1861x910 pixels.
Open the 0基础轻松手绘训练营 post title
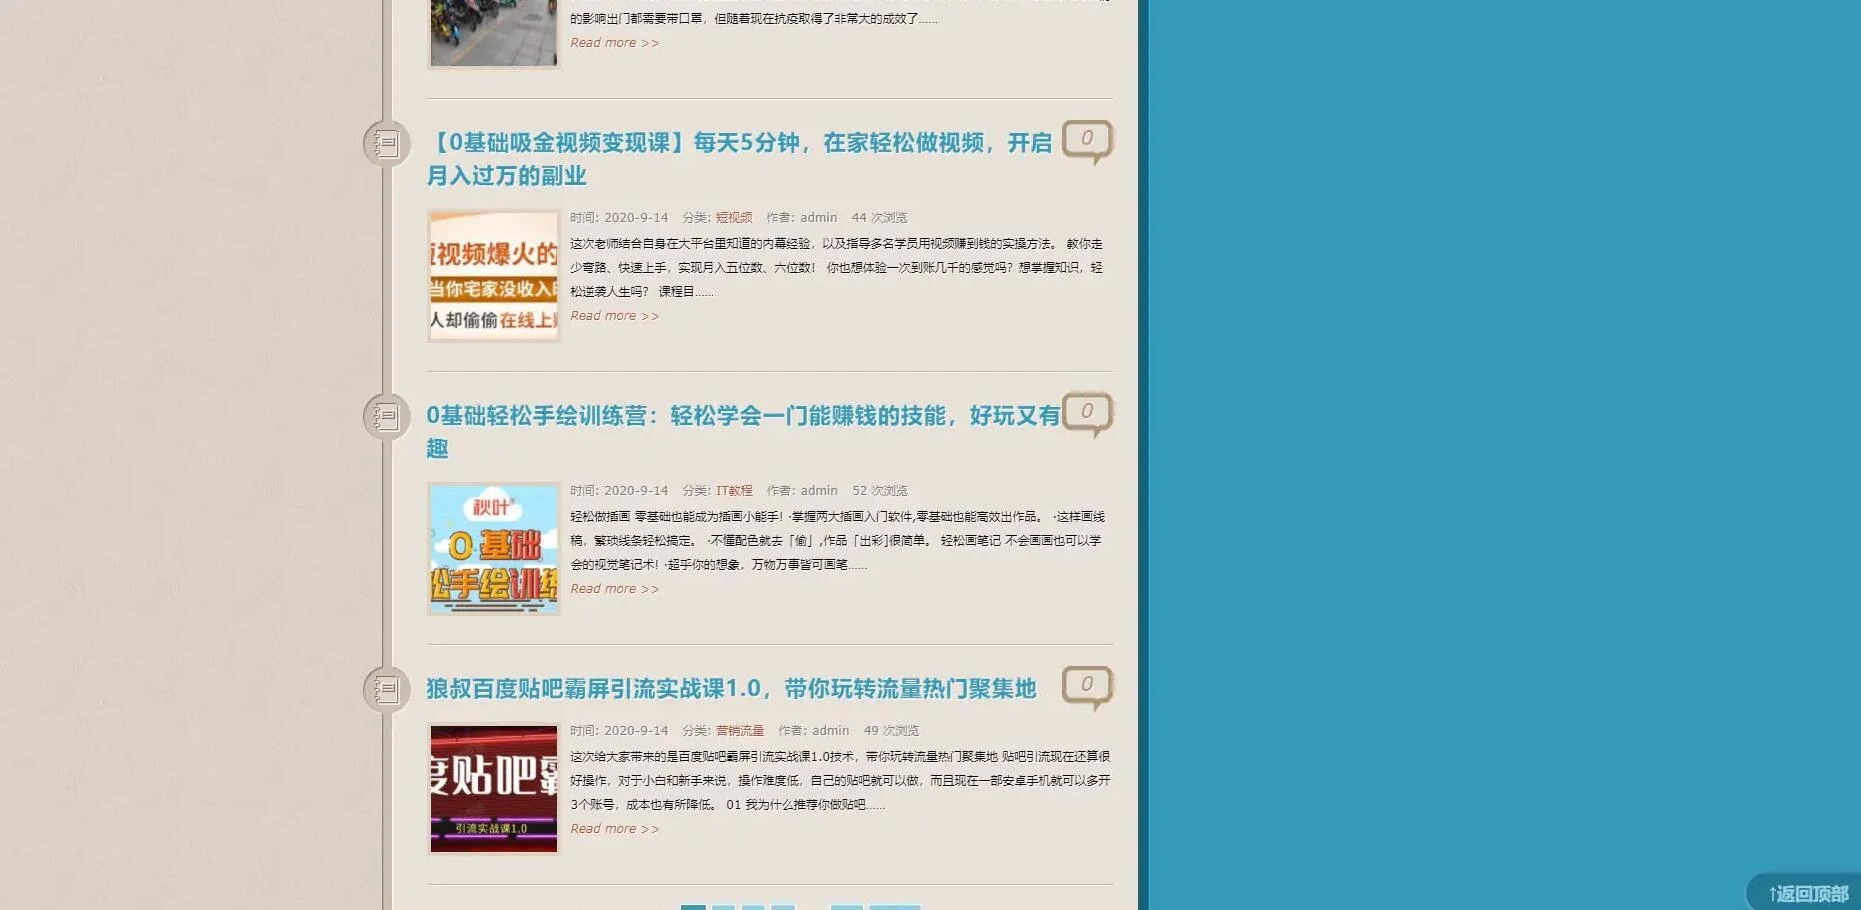coord(742,417)
